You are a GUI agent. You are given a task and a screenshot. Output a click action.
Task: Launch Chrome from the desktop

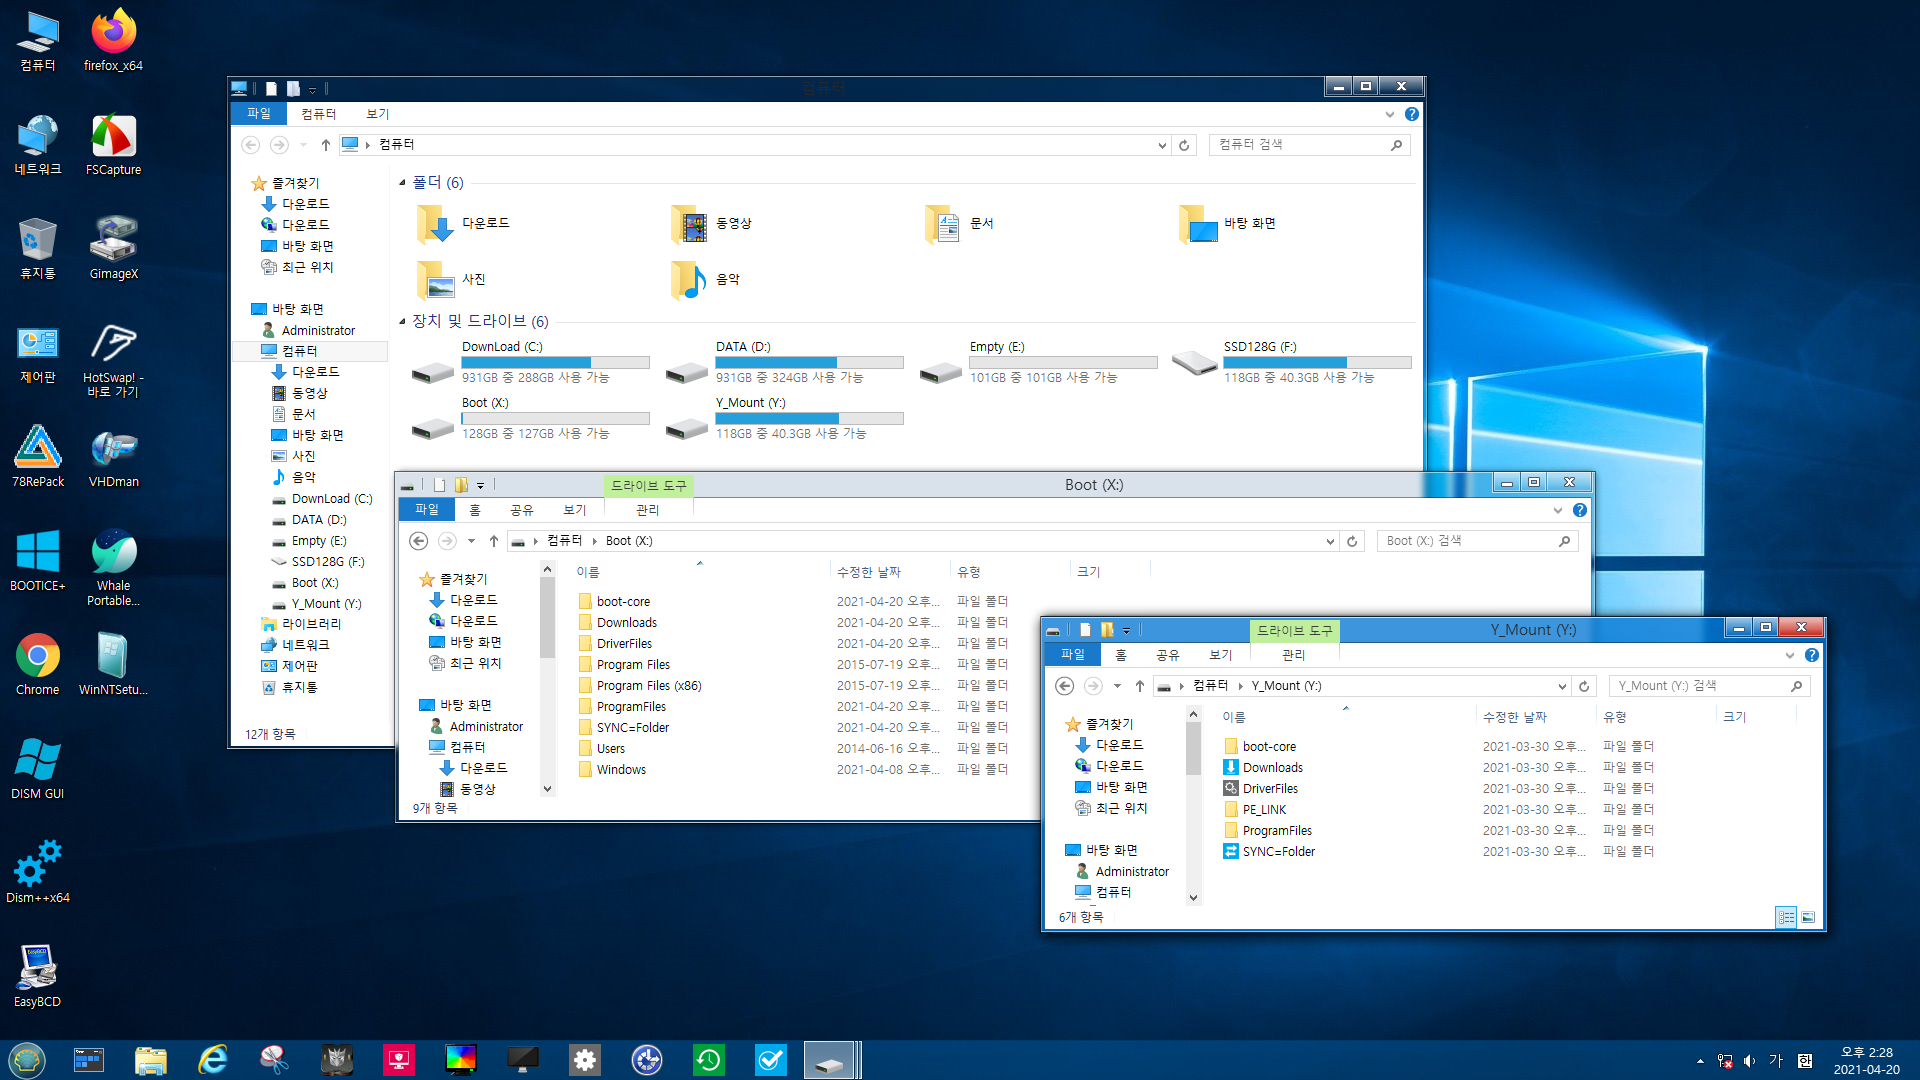(38, 664)
